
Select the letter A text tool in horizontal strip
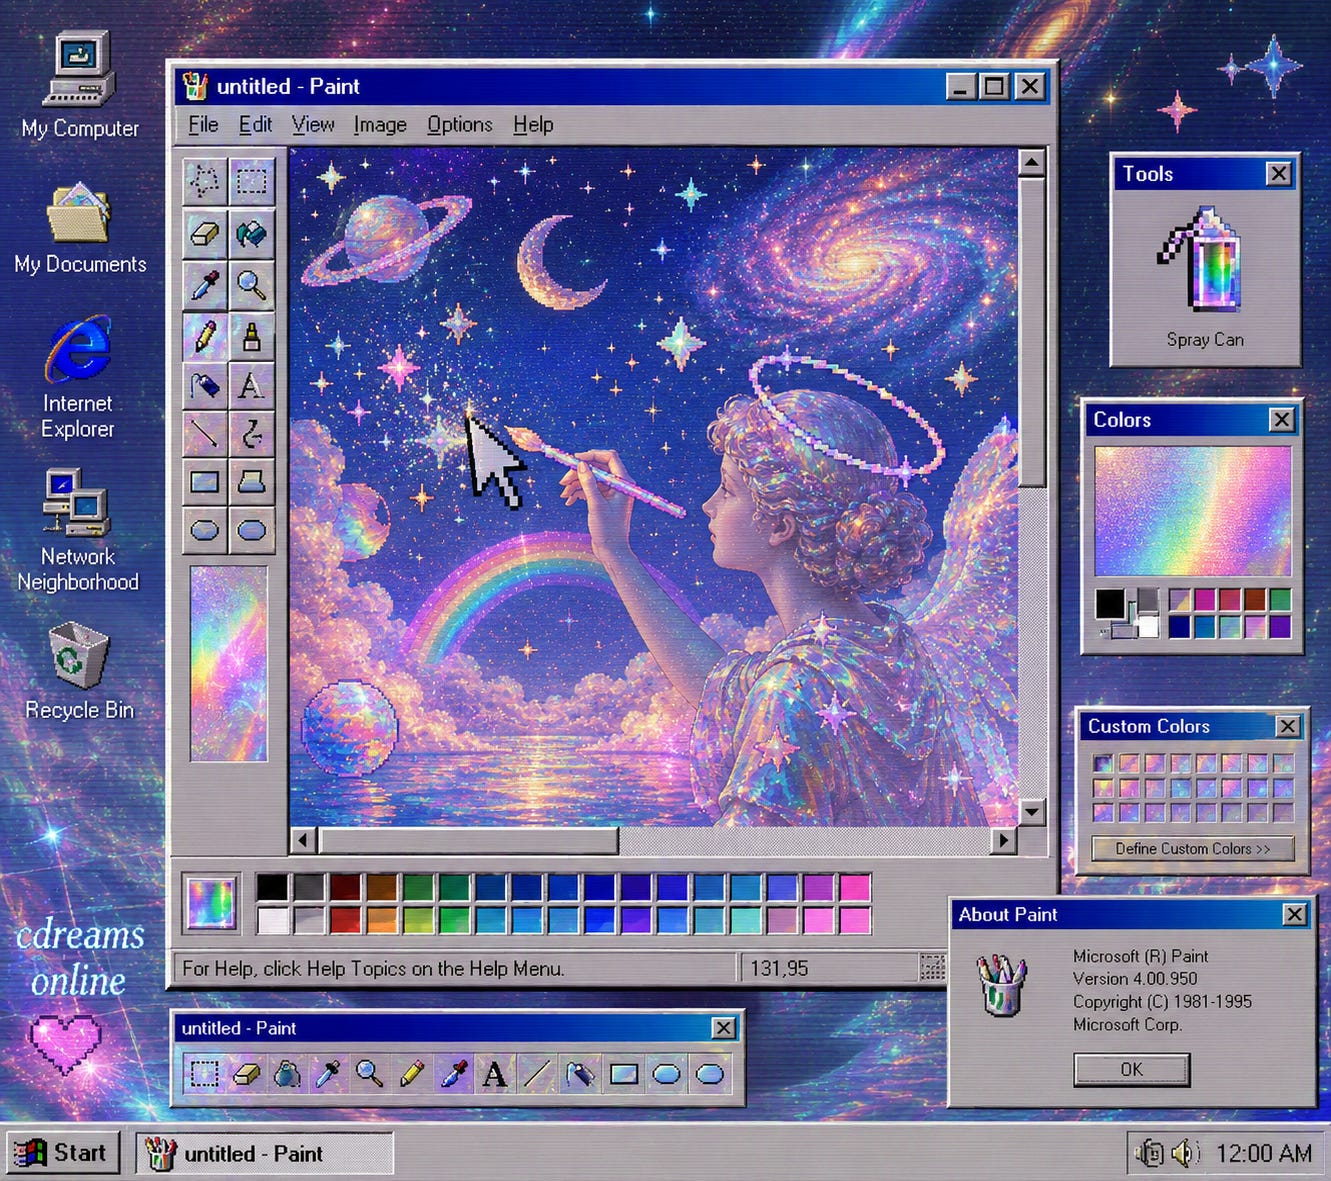coord(494,1074)
